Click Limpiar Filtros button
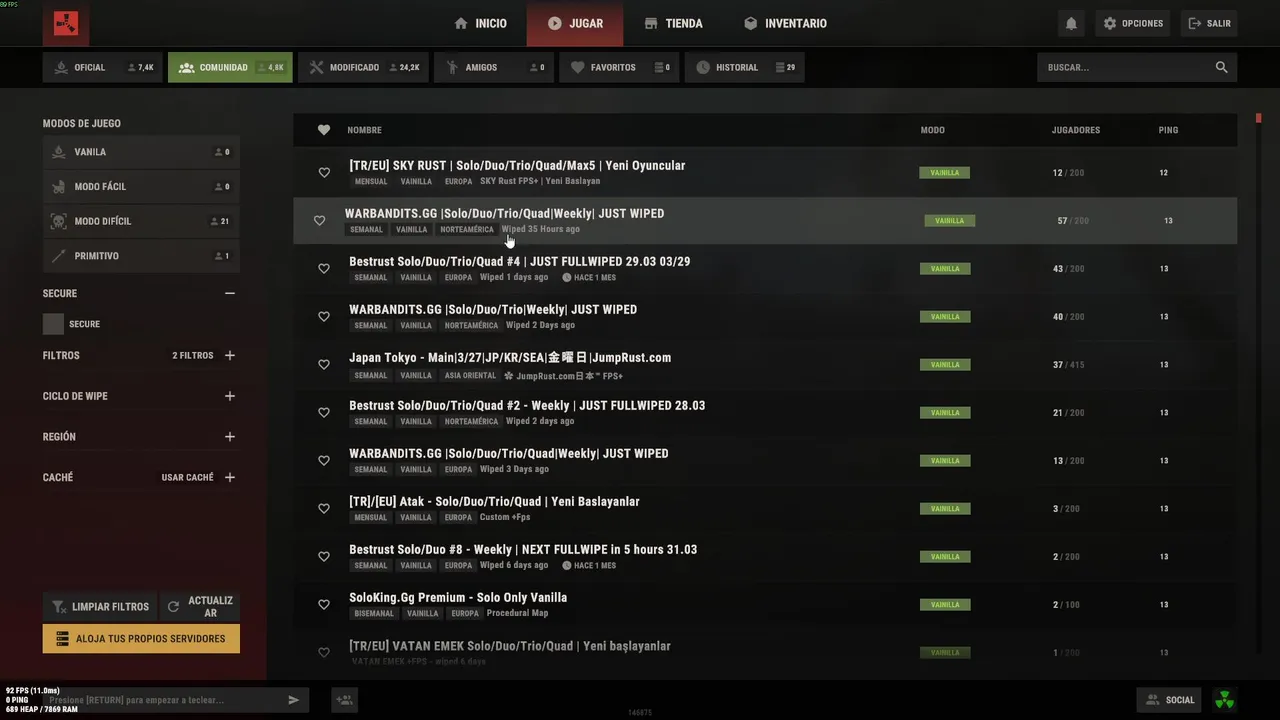 (99, 607)
